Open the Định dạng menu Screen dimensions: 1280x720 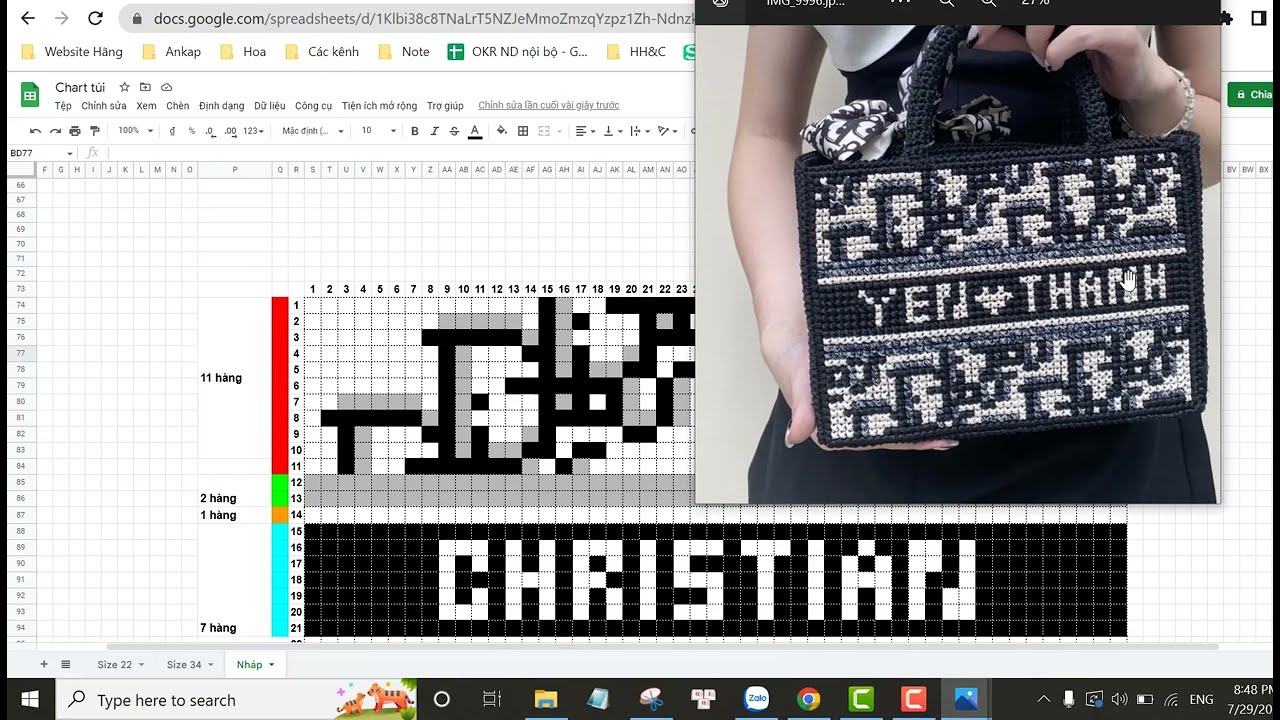tap(222, 106)
